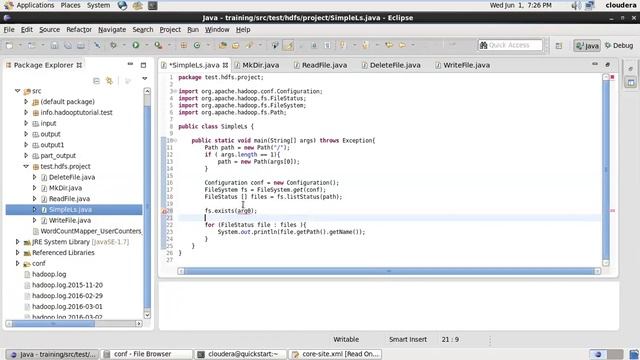
Task: Click the New Java Package icon
Action: 183,45
